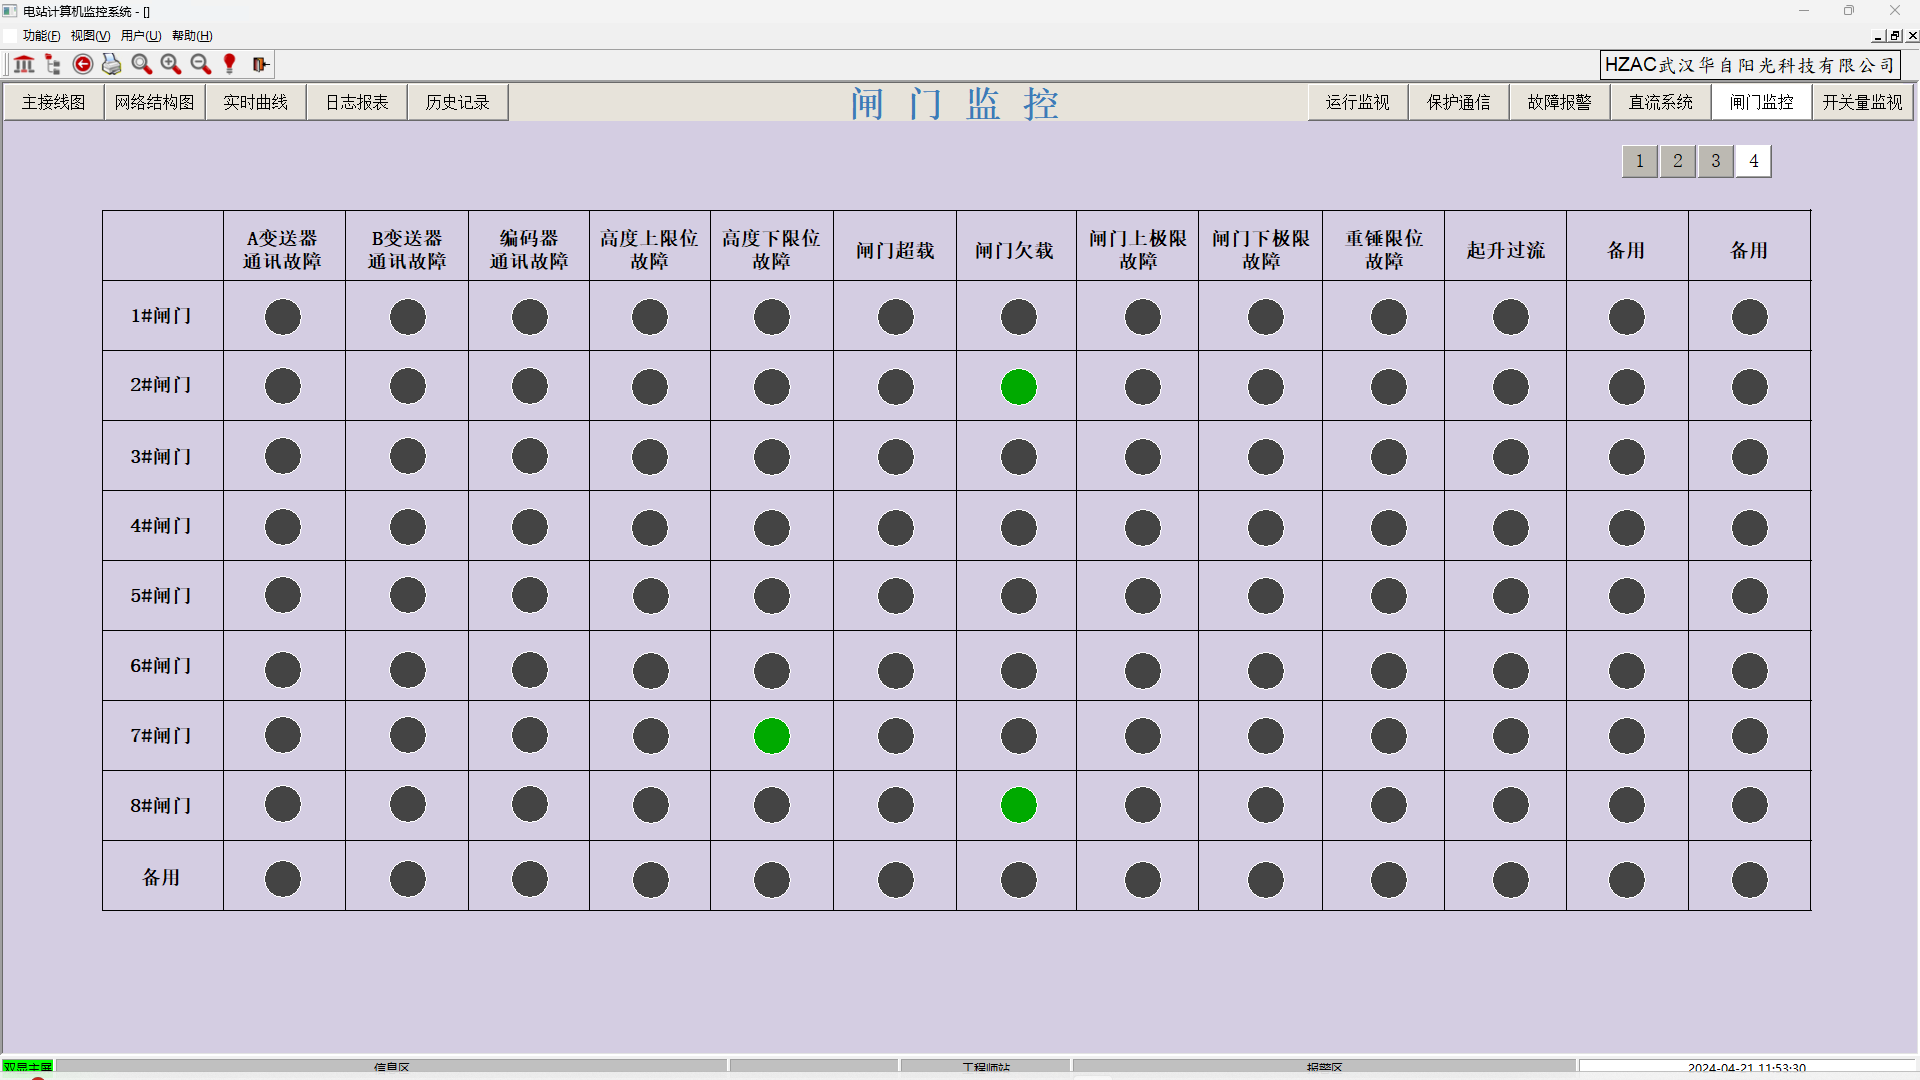Viewport: 1920px width, 1080px height.
Task: Open the 视图(V) menu
Action: pos(90,36)
